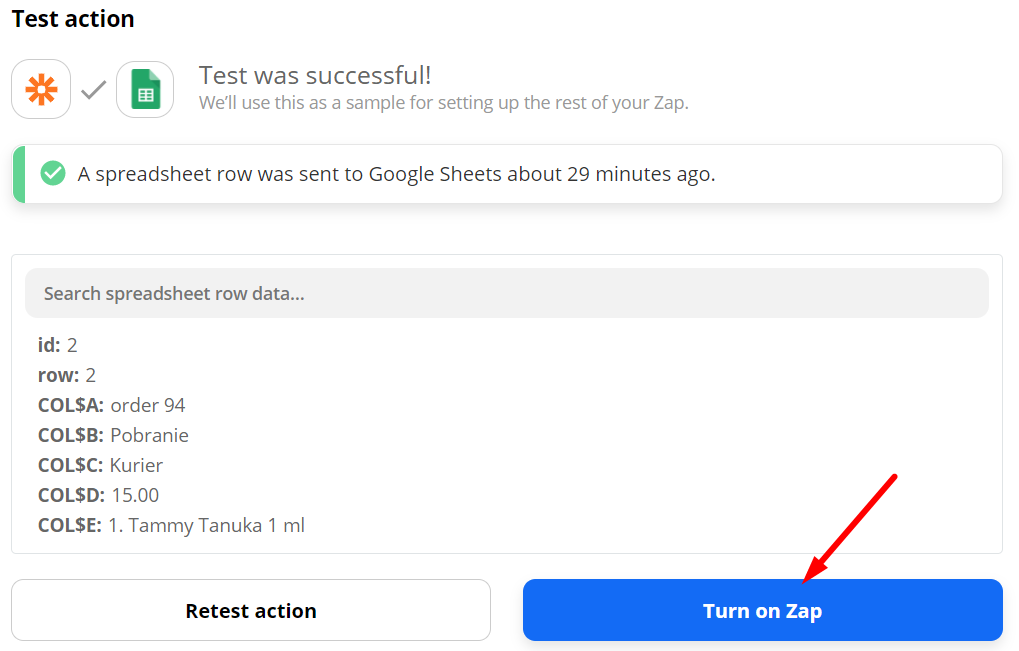Click the COL$A order 94 value

(110, 404)
